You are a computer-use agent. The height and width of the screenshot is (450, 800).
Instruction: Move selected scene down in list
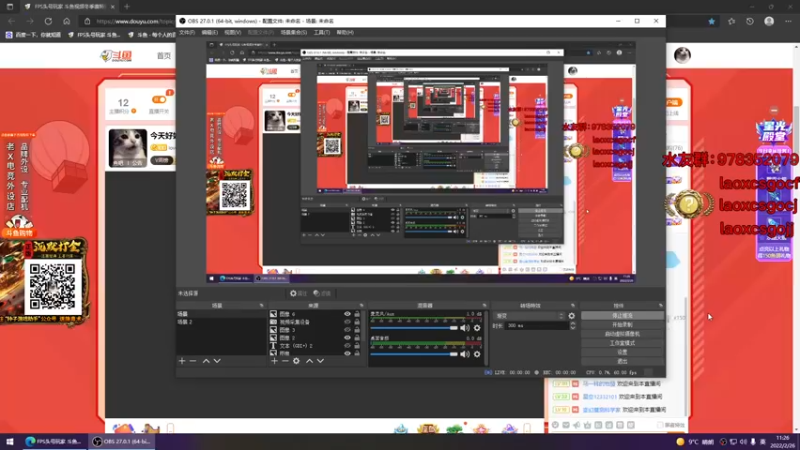coord(217,361)
